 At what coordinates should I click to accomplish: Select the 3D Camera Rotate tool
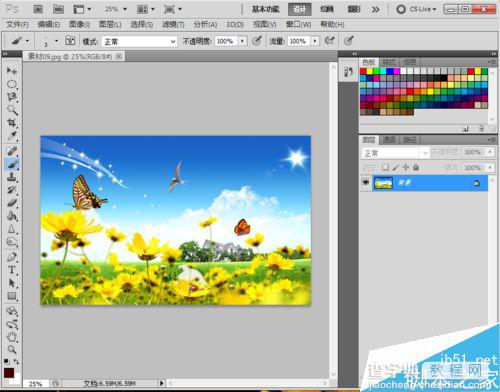click(x=12, y=324)
